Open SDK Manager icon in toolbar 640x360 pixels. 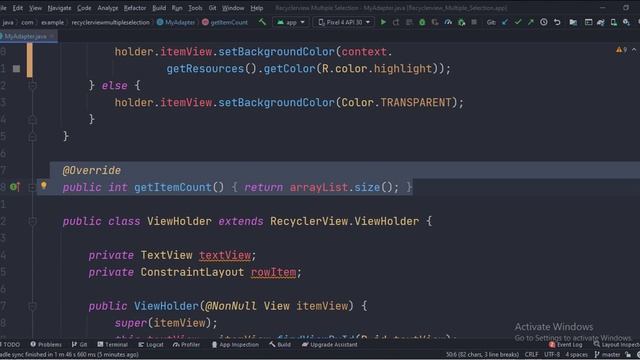coord(626,22)
